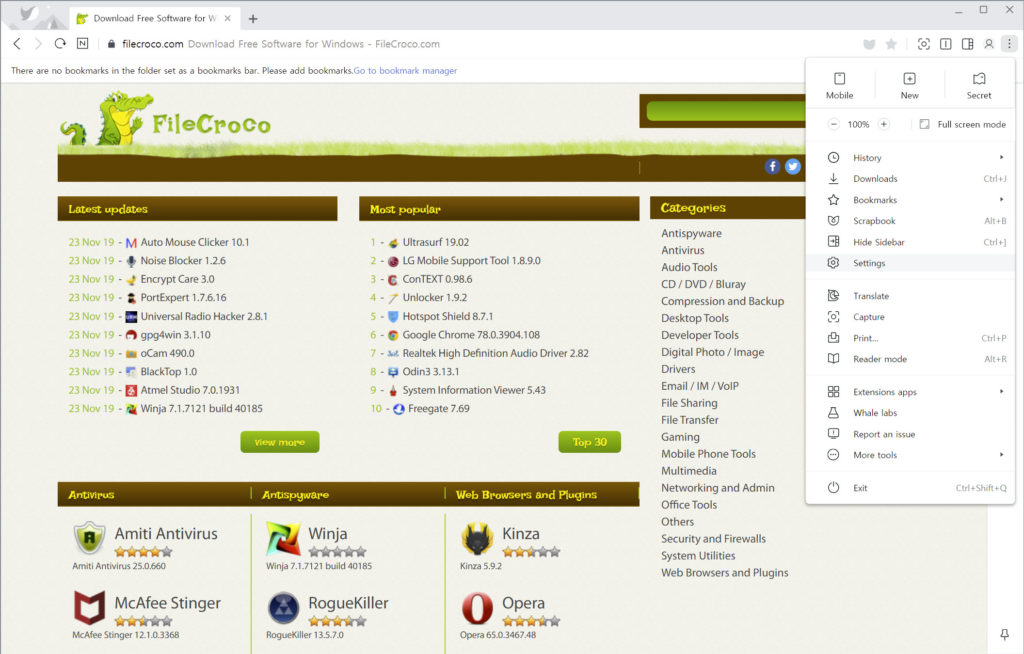Open Naver home button icon
1024x654 pixels.
[x=82, y=44]
